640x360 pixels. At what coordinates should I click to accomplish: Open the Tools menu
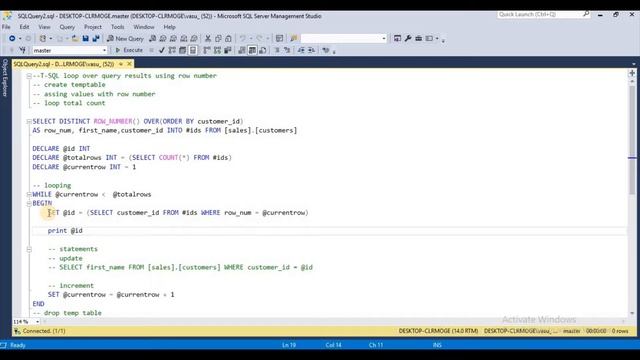click(x=118, y=27)
